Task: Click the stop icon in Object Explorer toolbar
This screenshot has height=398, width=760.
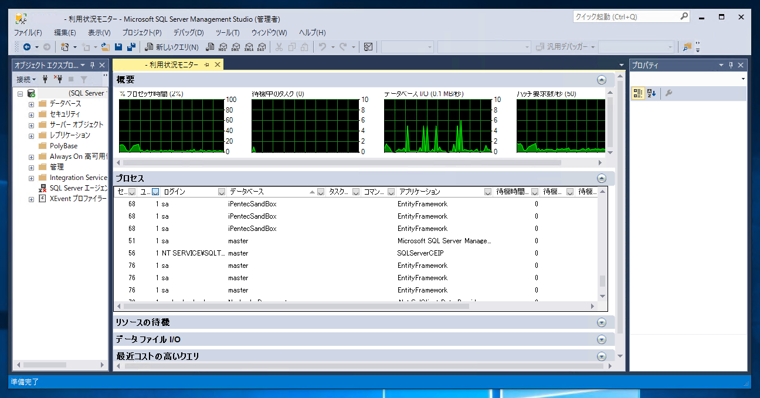Action: pyautogui.click(x=71, y=79)
